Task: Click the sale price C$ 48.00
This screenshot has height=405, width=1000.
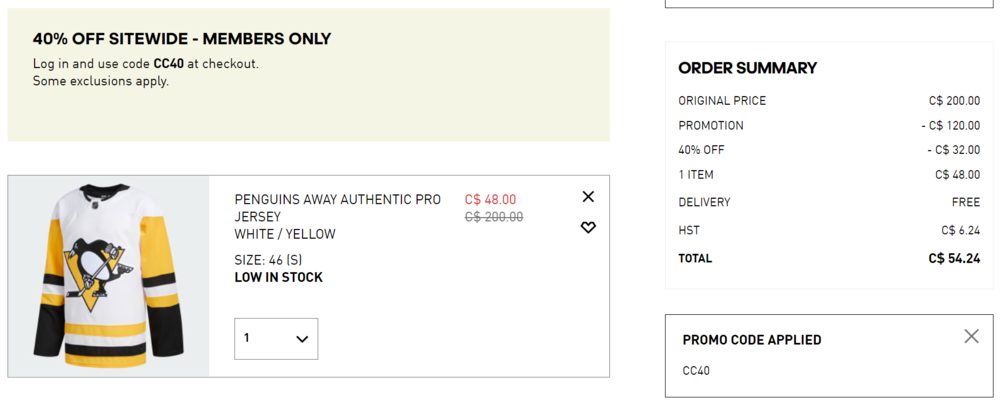Action: coord(490,200)
